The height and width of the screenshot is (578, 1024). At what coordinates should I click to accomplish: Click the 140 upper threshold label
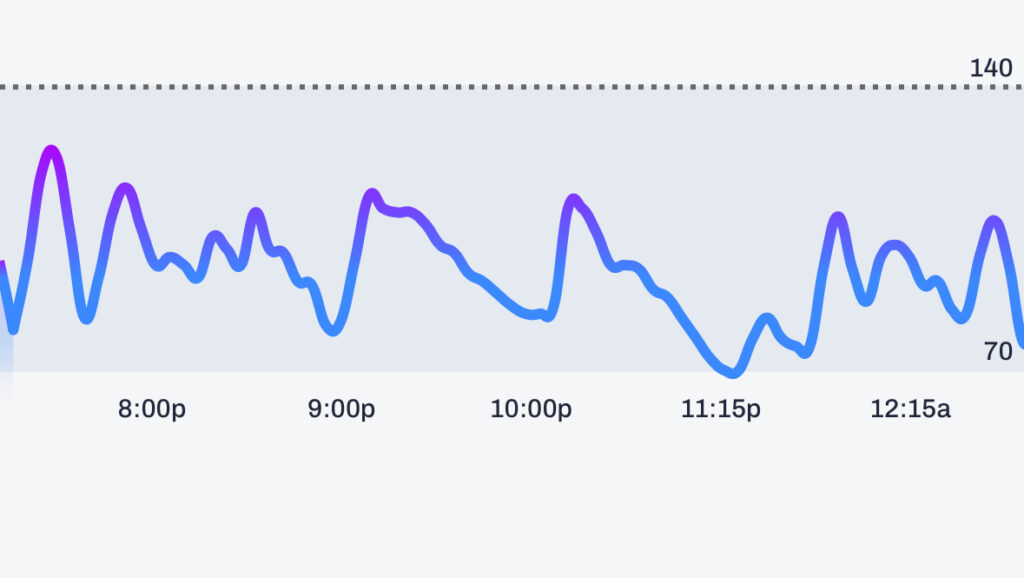[x=990, y=68]
